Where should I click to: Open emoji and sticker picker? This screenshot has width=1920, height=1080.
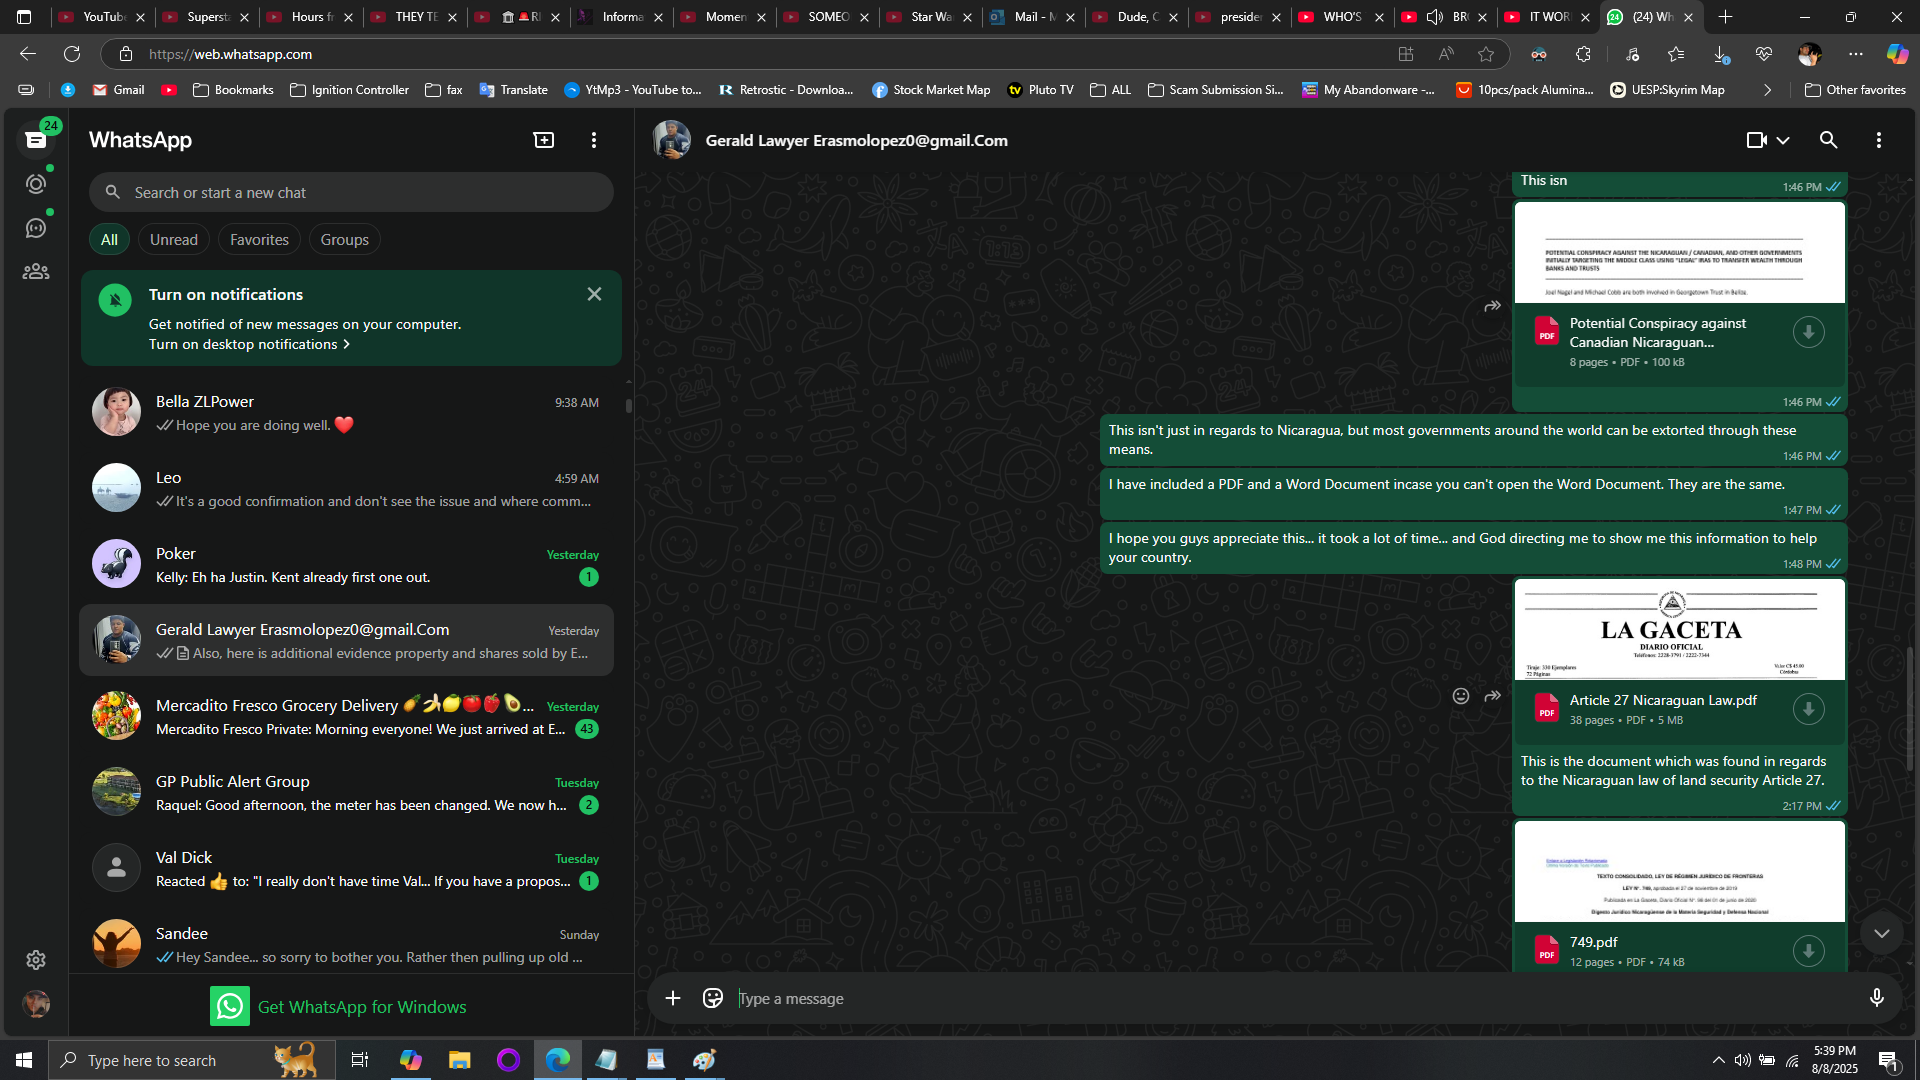pyautogui.click(x=712, y=998)
